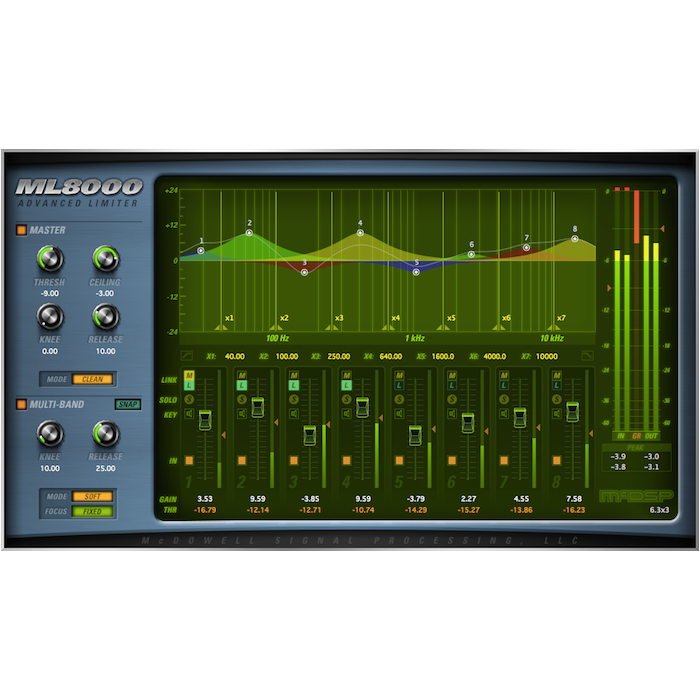Click the X5 crossover value 1600.0
Screen dimensions: 700x700
[x=443, y=356]
